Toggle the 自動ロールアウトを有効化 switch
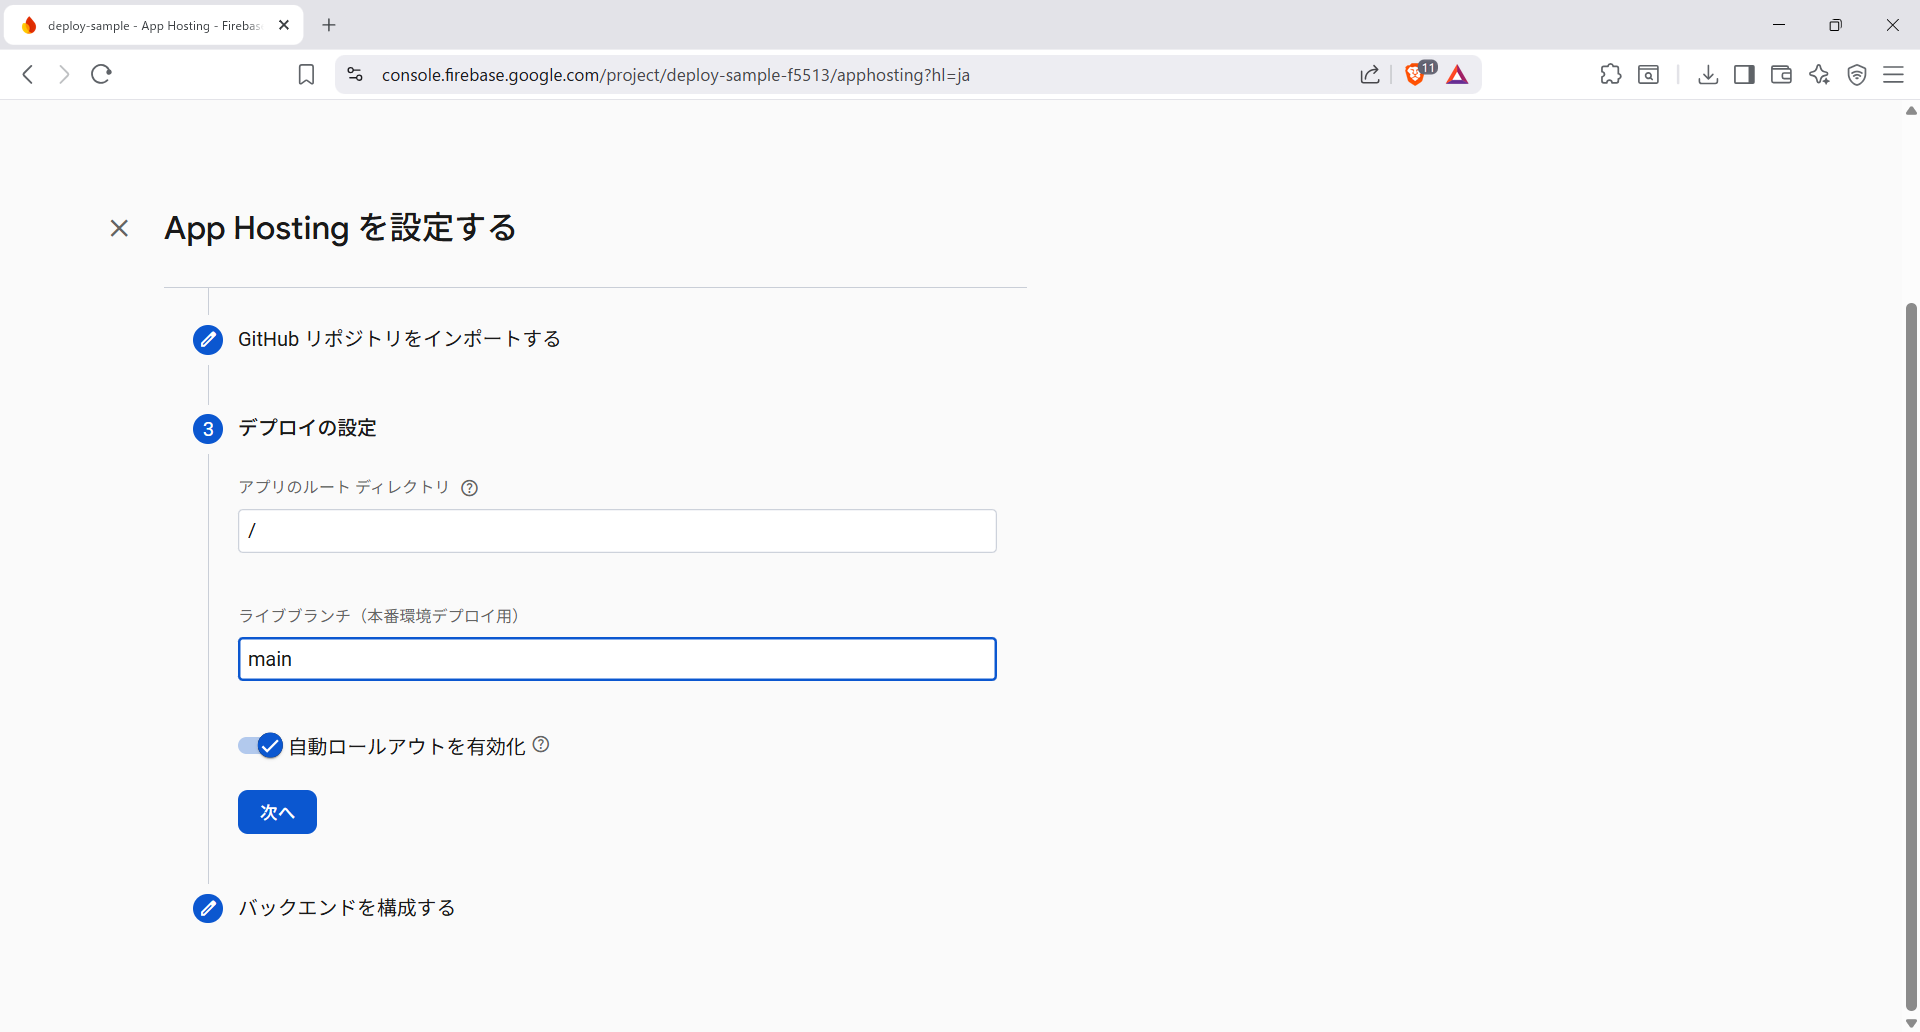Viewport: 1920px width, 1032px height. tap(260, 746)
